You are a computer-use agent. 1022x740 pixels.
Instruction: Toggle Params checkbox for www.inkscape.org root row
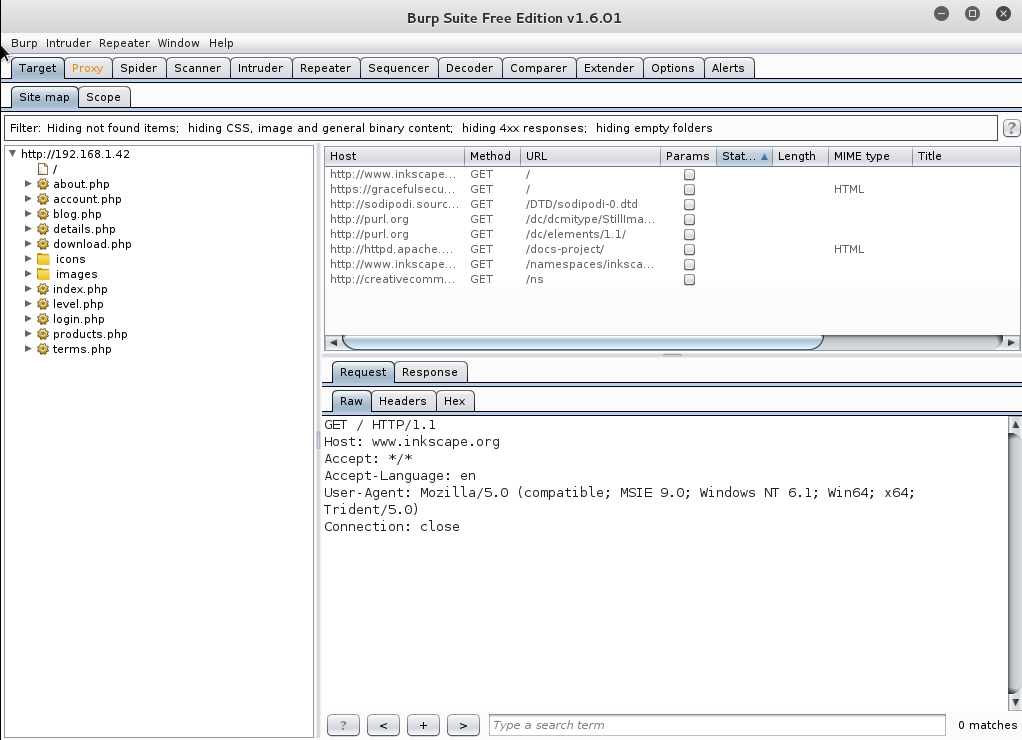tap(689, 174)
